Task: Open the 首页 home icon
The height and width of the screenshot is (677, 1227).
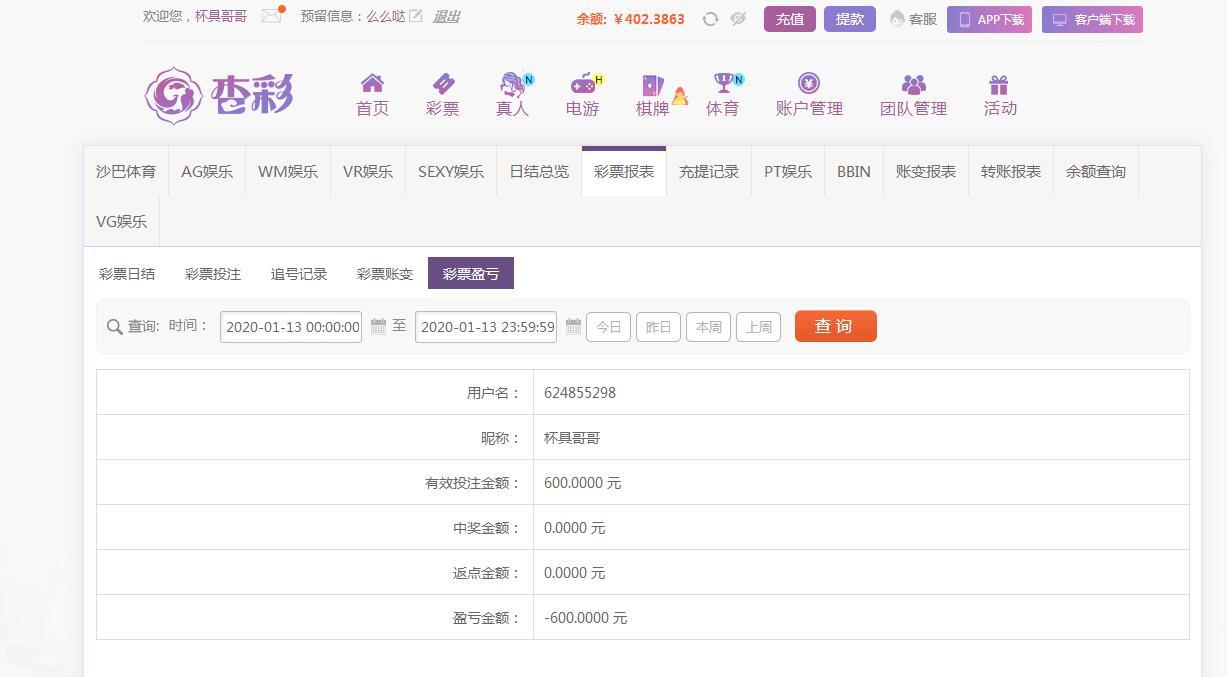Action: pyautogui.click(x=372, y=84)
